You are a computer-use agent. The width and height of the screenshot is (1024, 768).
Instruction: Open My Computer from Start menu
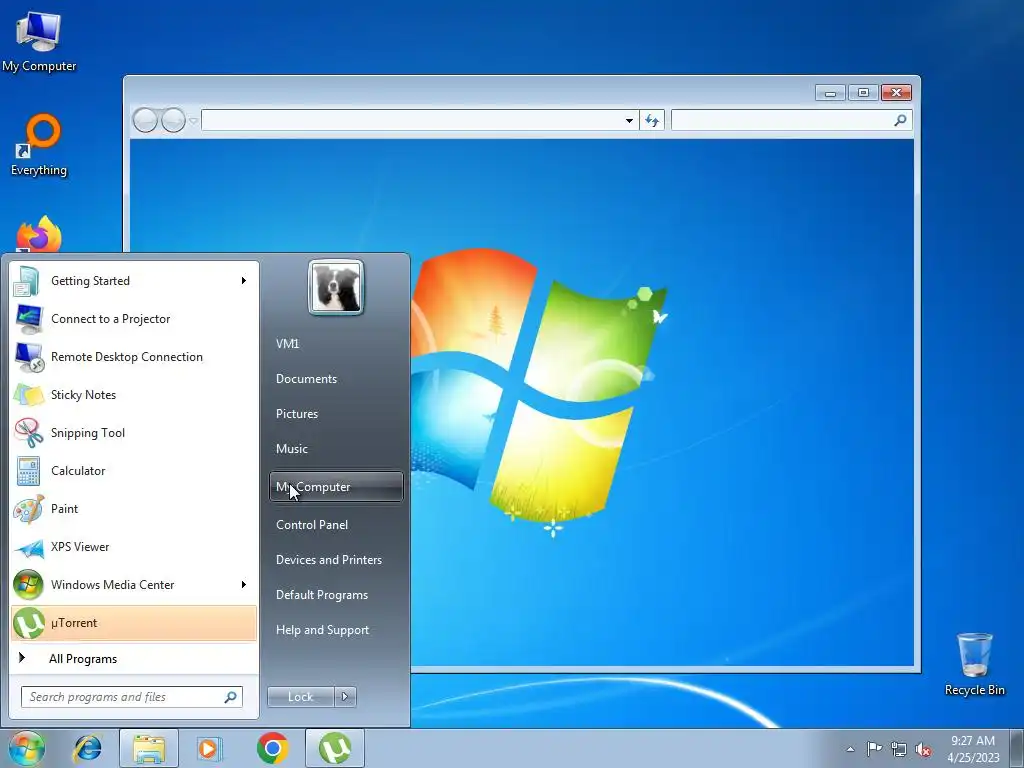(x=336, y=487)
